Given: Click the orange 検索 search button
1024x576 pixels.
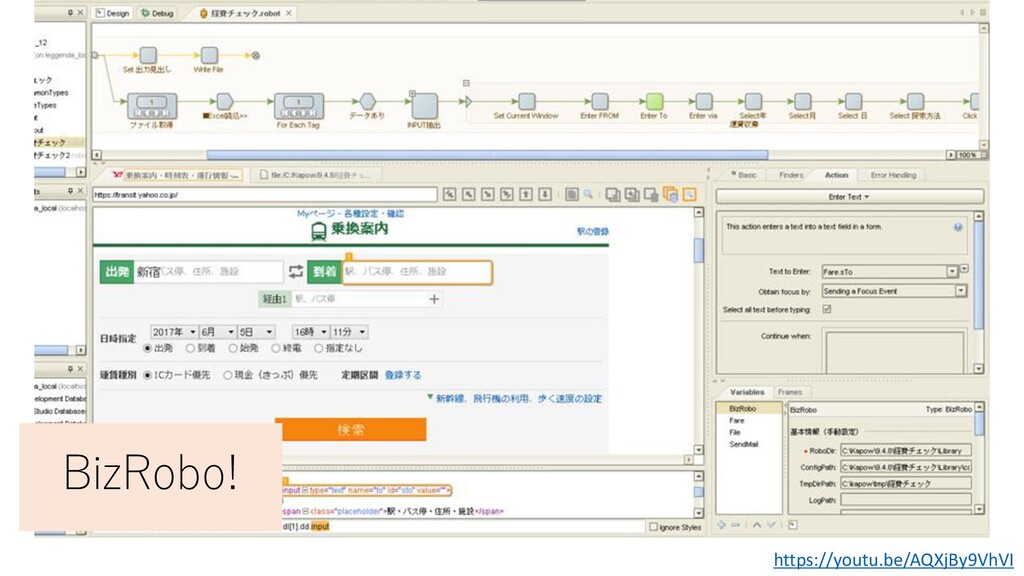Looking at the screenshot, I should click(351, 430).
